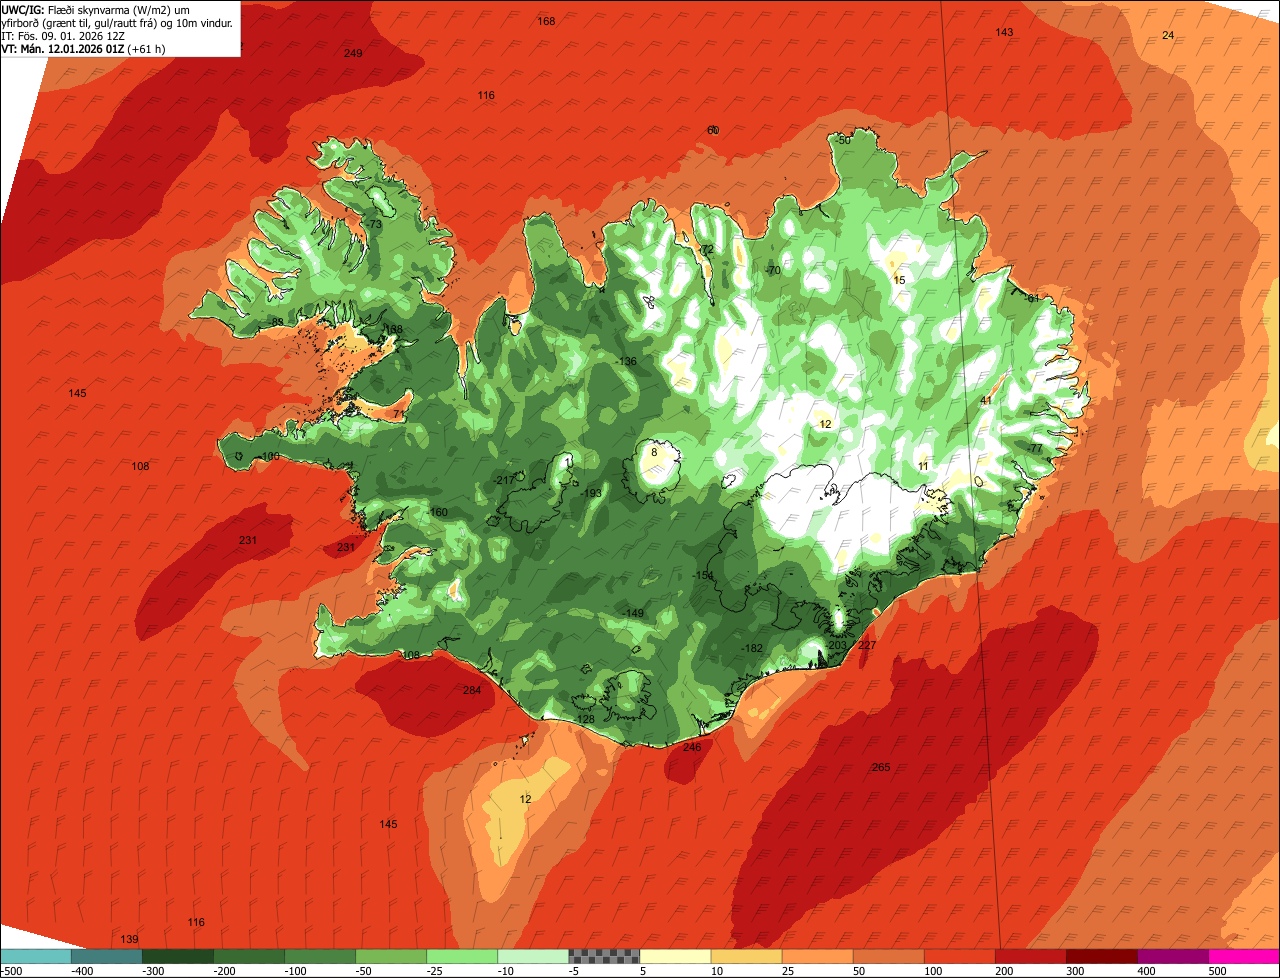Click the -149 value in southern Iceland

633,613
